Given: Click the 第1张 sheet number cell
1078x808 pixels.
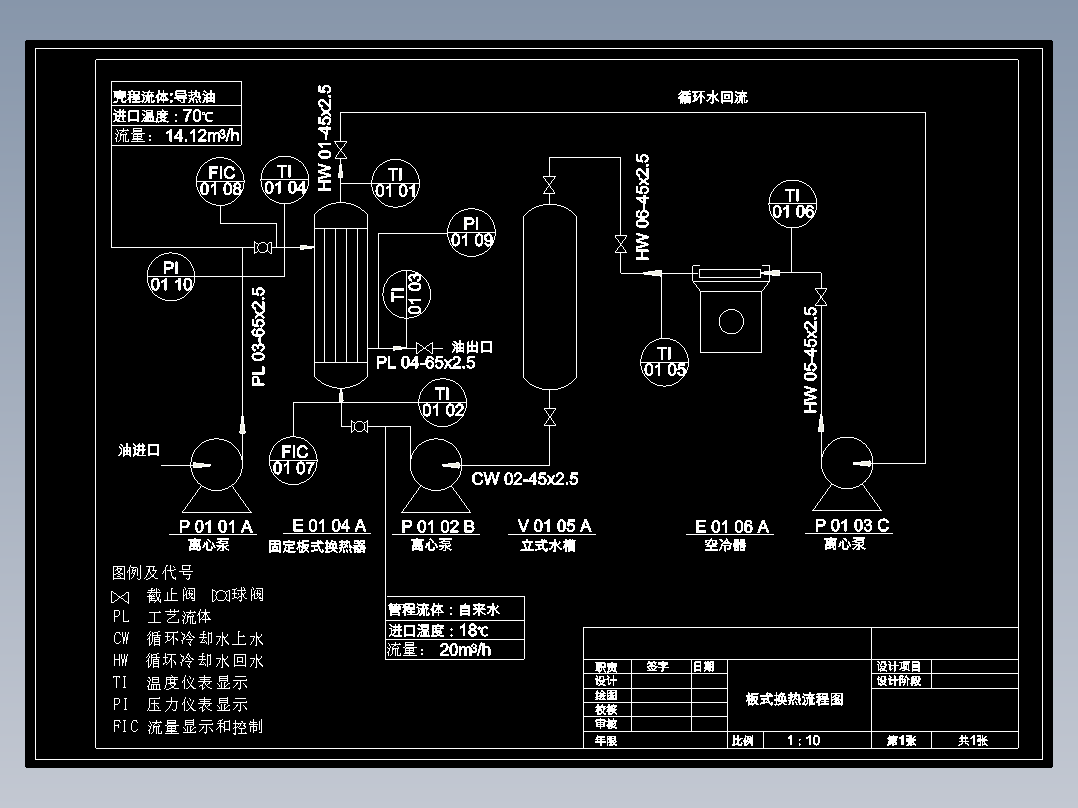Looking at the screenshot, I should (901, 741).
